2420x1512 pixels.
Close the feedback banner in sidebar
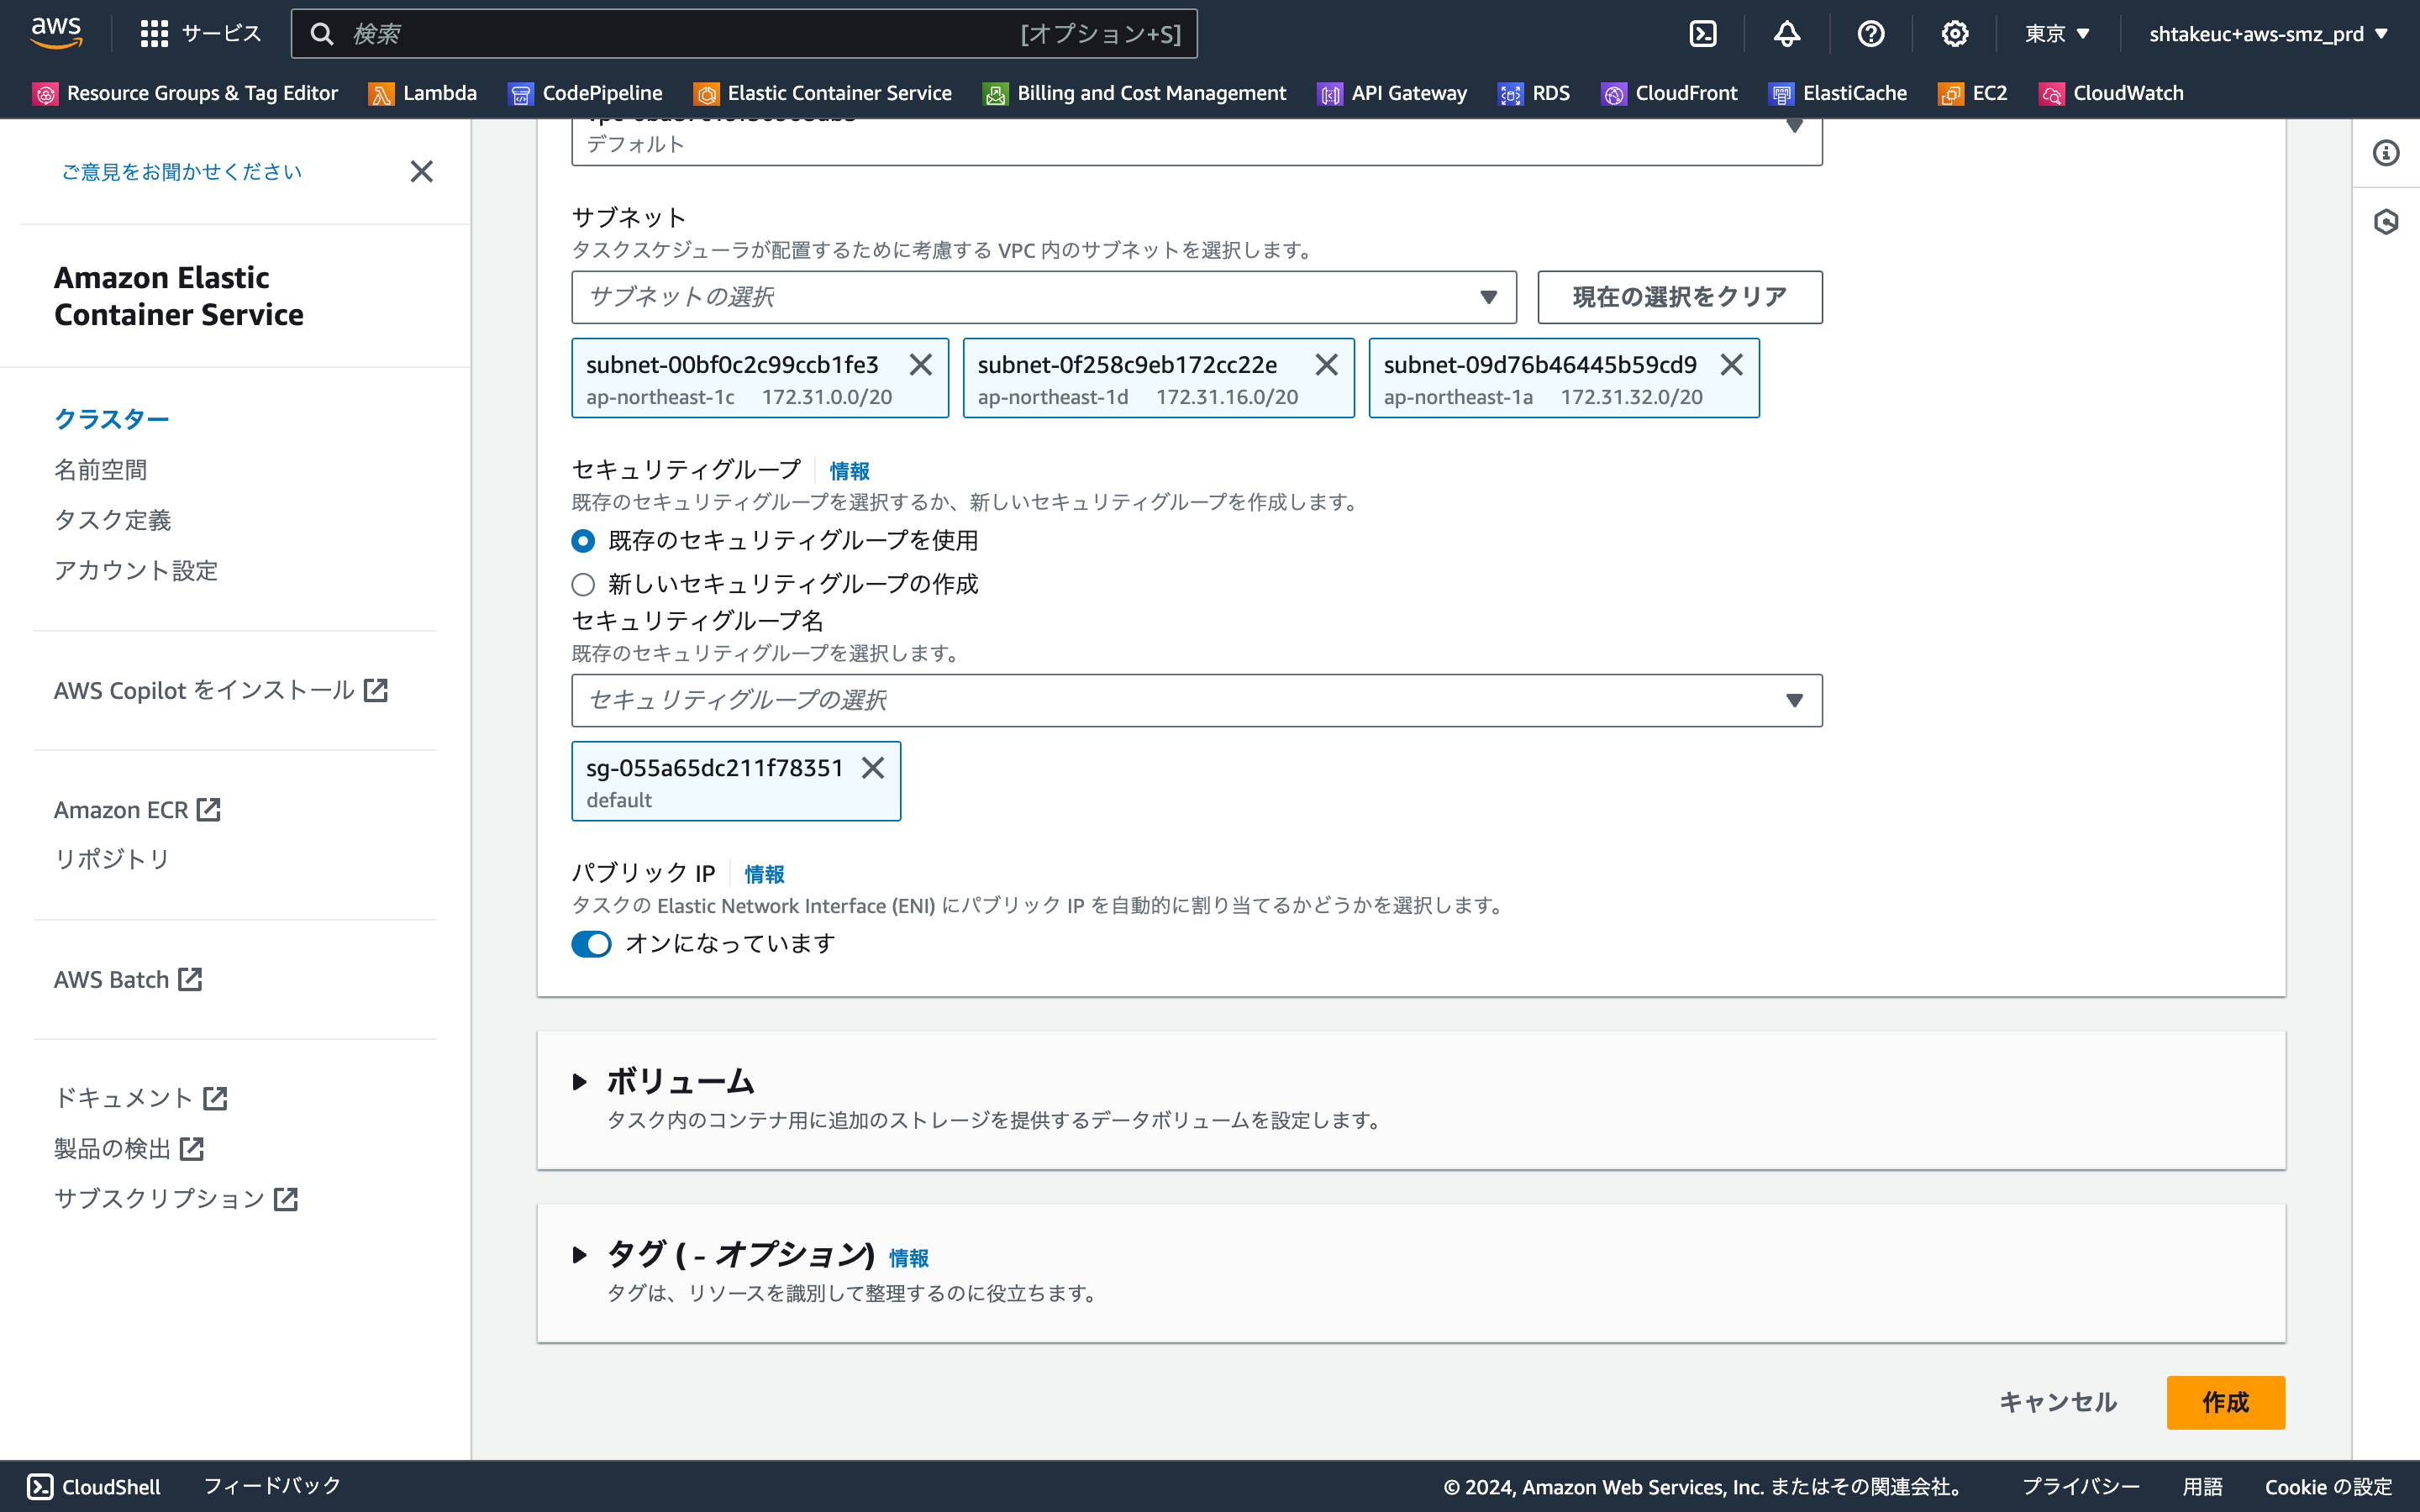(x=422, y=171)
